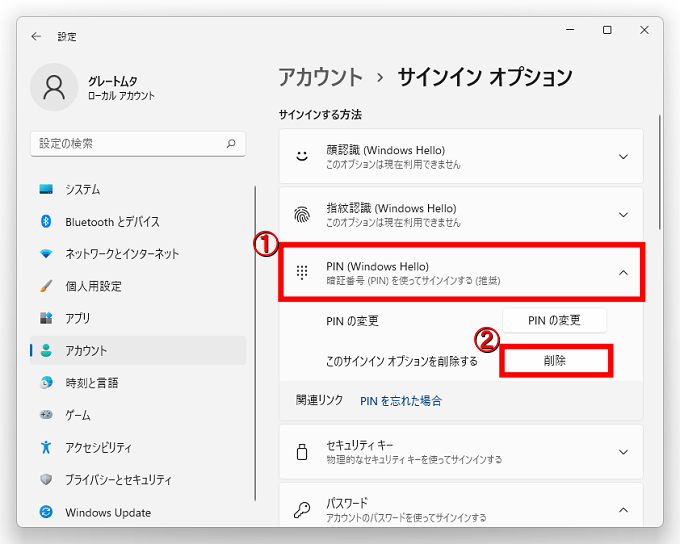Click the 削除 button

pyautogui.click(x=555, y=360)
